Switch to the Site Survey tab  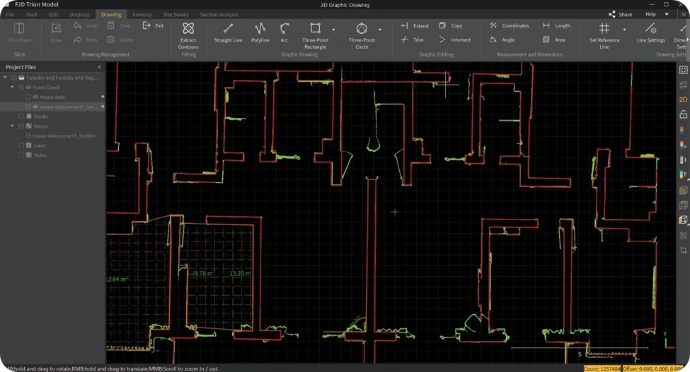(x=176, y=14)
